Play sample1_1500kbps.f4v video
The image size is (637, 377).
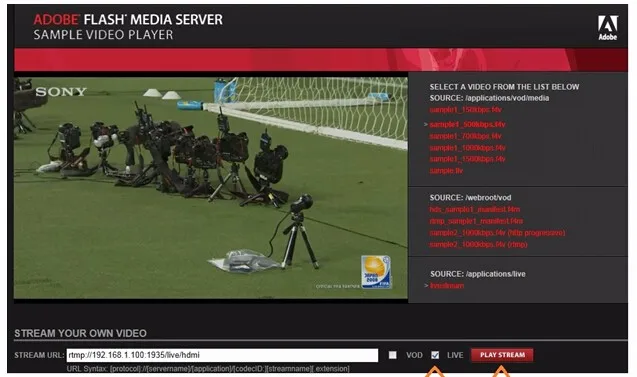(x=468, y=159)
